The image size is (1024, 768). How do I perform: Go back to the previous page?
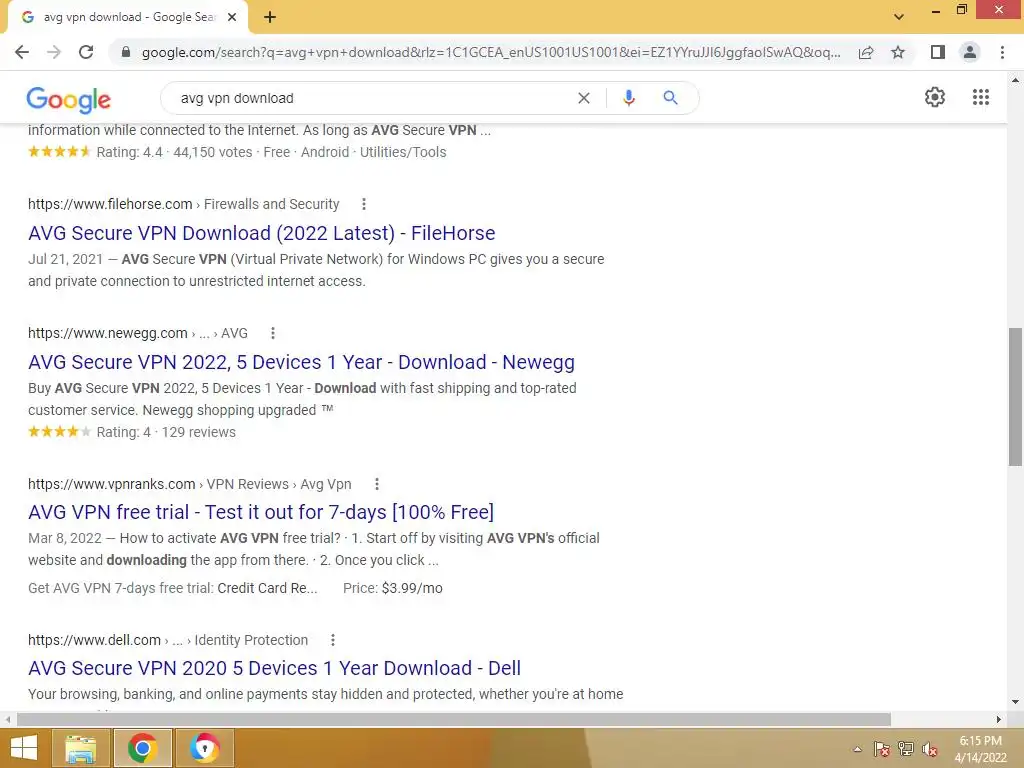pyautogui.click(x=22, y=52)
